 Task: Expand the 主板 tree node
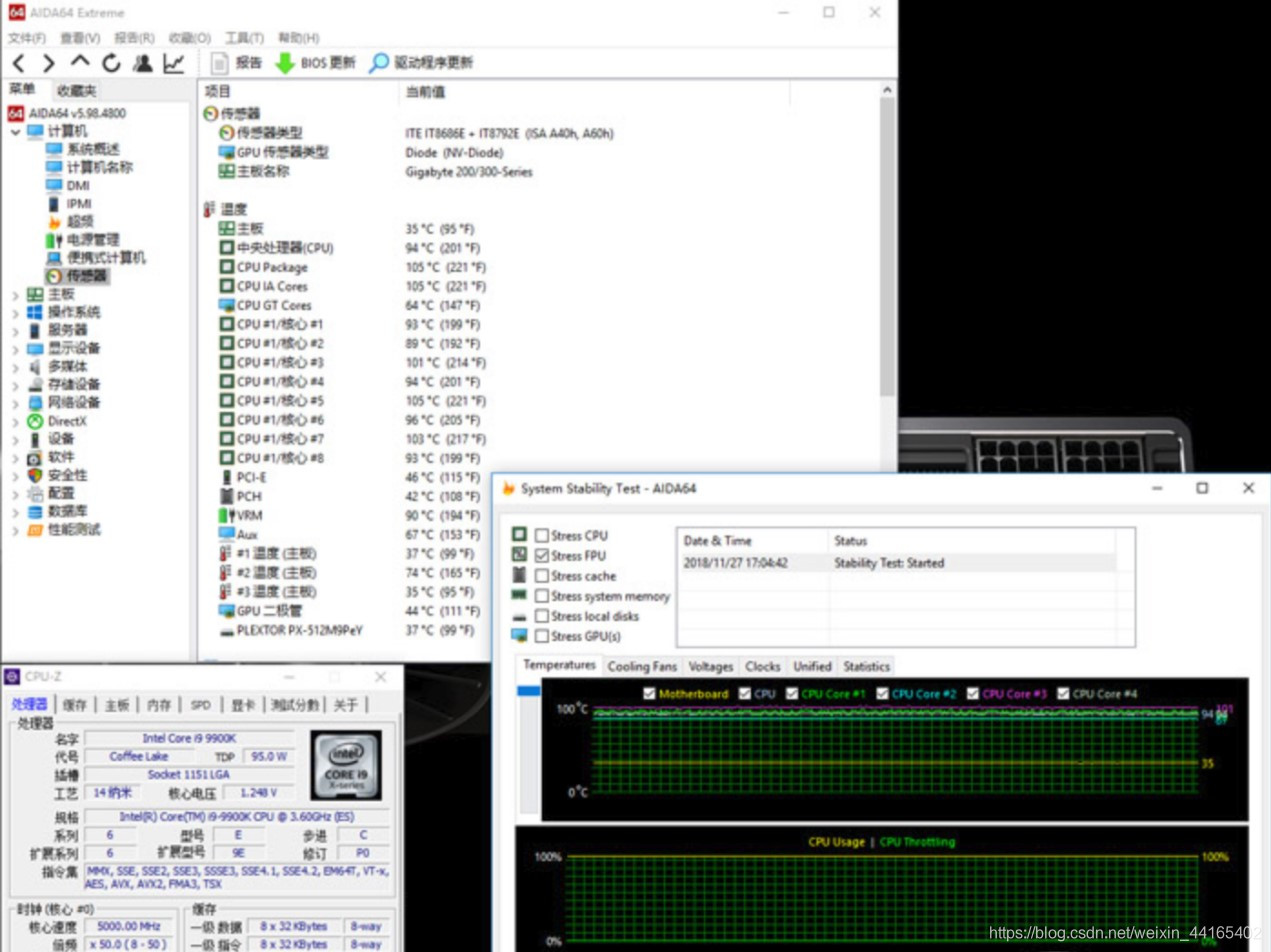(x=15, y=294)
